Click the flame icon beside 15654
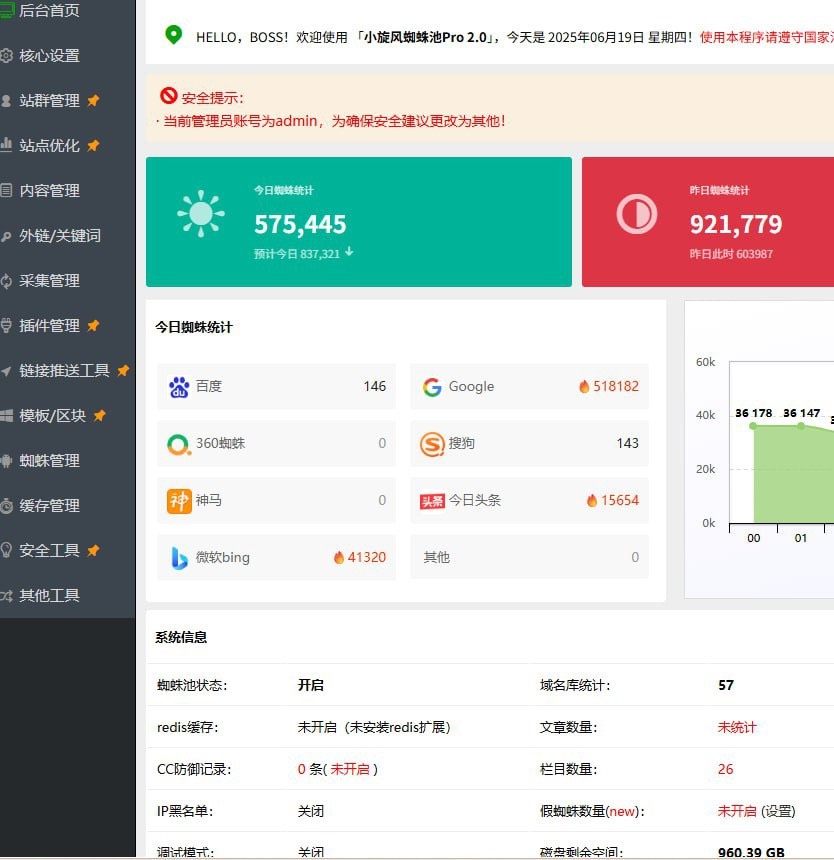This screenshot has width=834, height=860. pyautogui.click(x=592, y=501)
